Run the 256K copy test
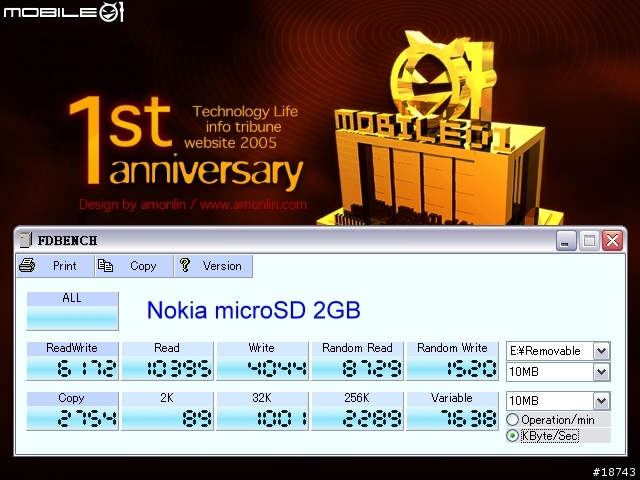This screenshot has width=640, height=480. 357,411
